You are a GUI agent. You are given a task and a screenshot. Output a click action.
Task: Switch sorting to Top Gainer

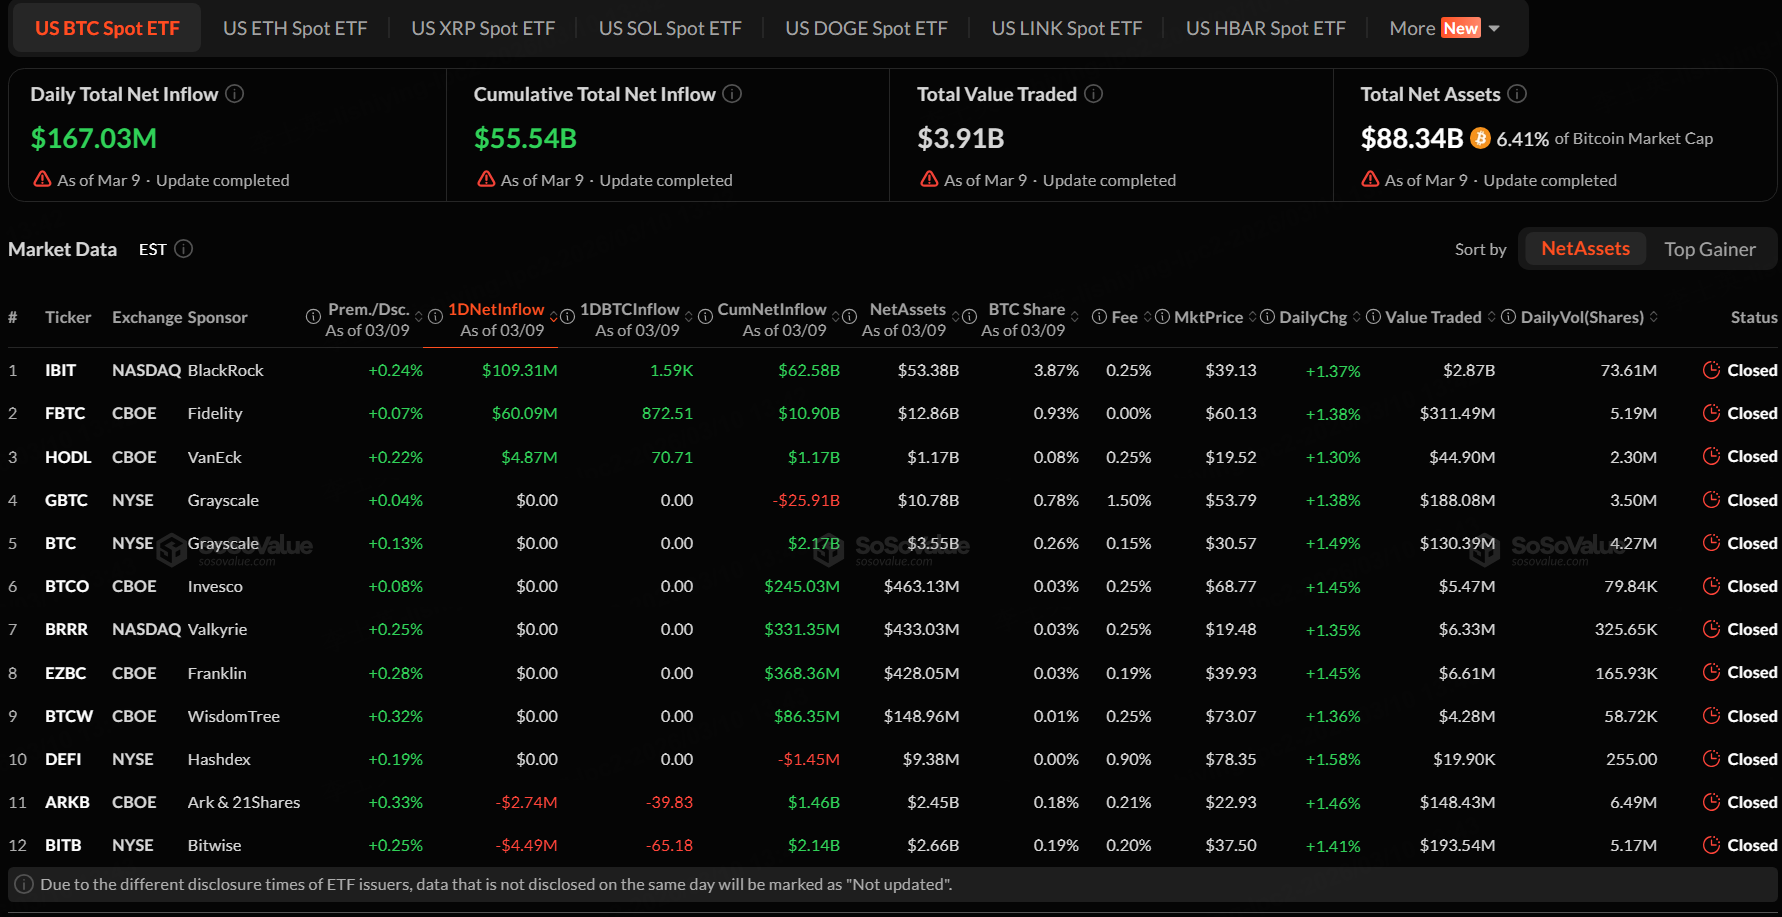tap(1709, 249)
